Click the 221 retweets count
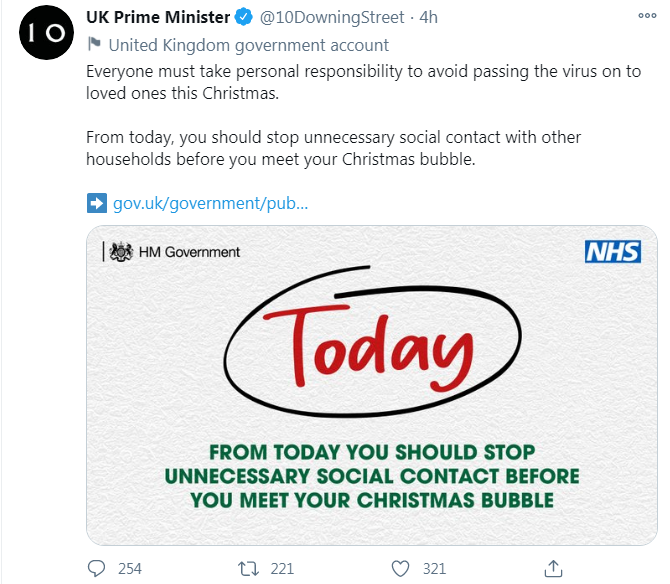Screen dimensions: 670x584 pyautogui.click(x=282, y=568)
